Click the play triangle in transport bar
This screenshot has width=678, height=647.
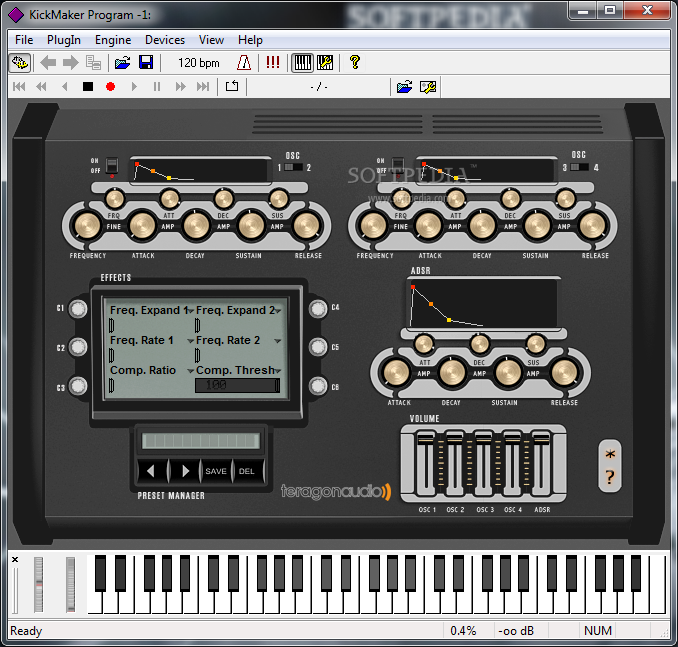pyautogui.click(x=134, y=87)
